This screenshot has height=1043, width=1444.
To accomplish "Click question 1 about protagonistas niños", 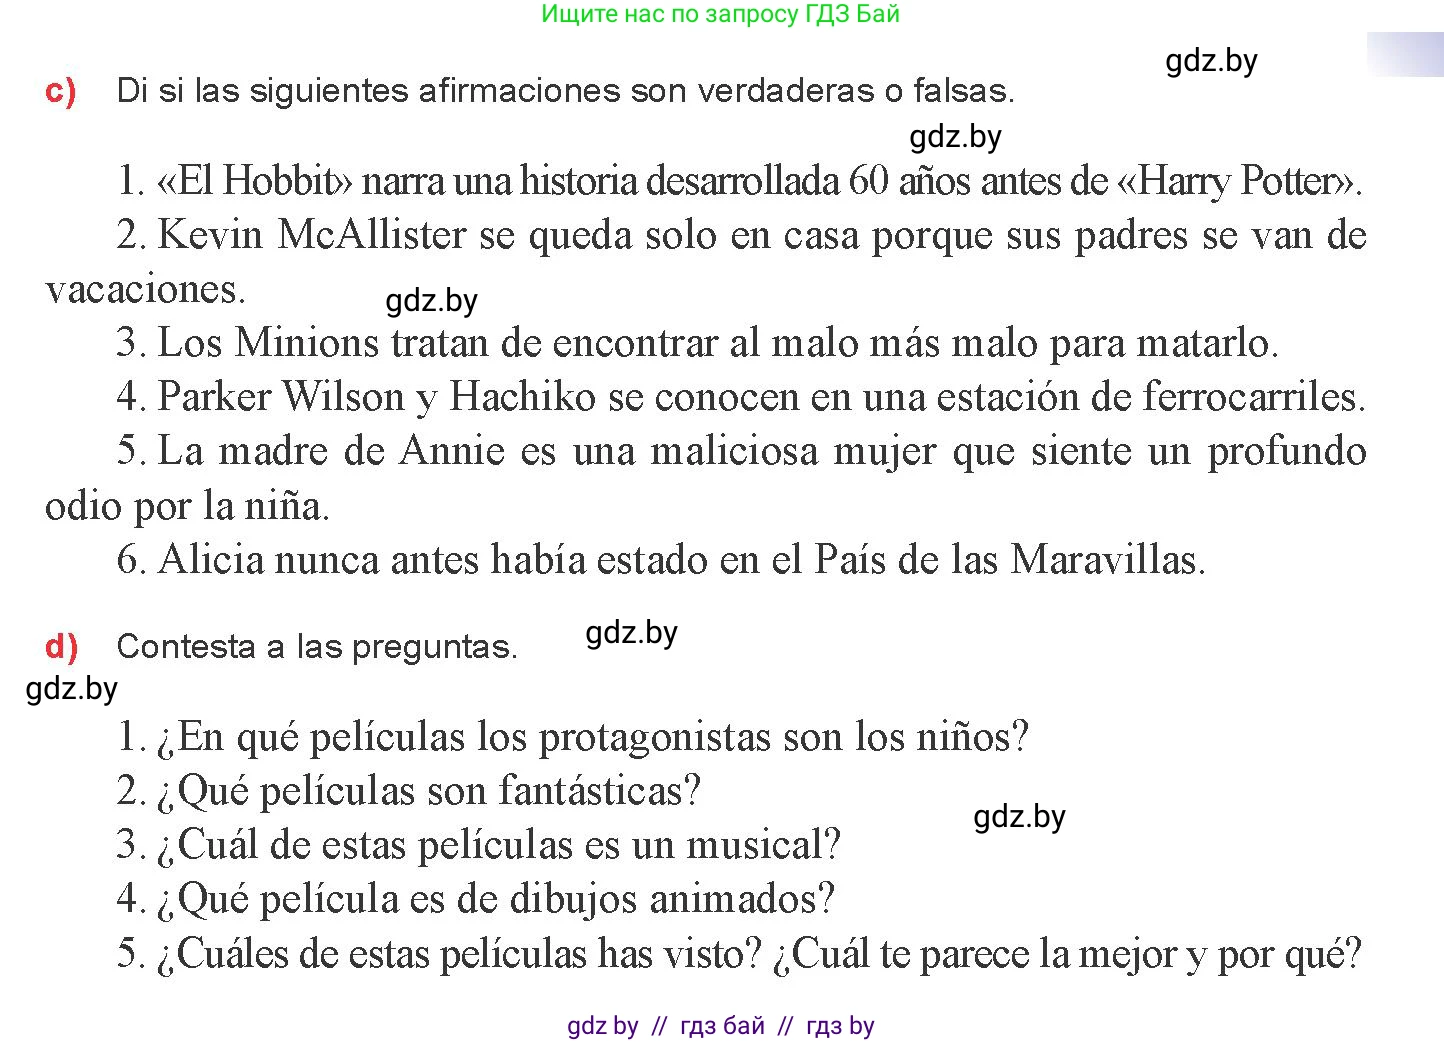I will tap(573, 737).
